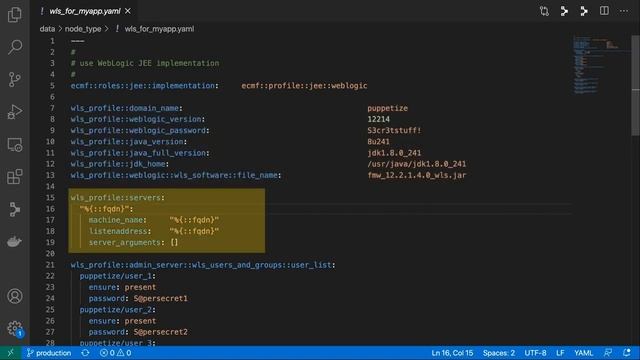Click the key puppetize/user_1:
640x360 pixels.
coord(118,276)
